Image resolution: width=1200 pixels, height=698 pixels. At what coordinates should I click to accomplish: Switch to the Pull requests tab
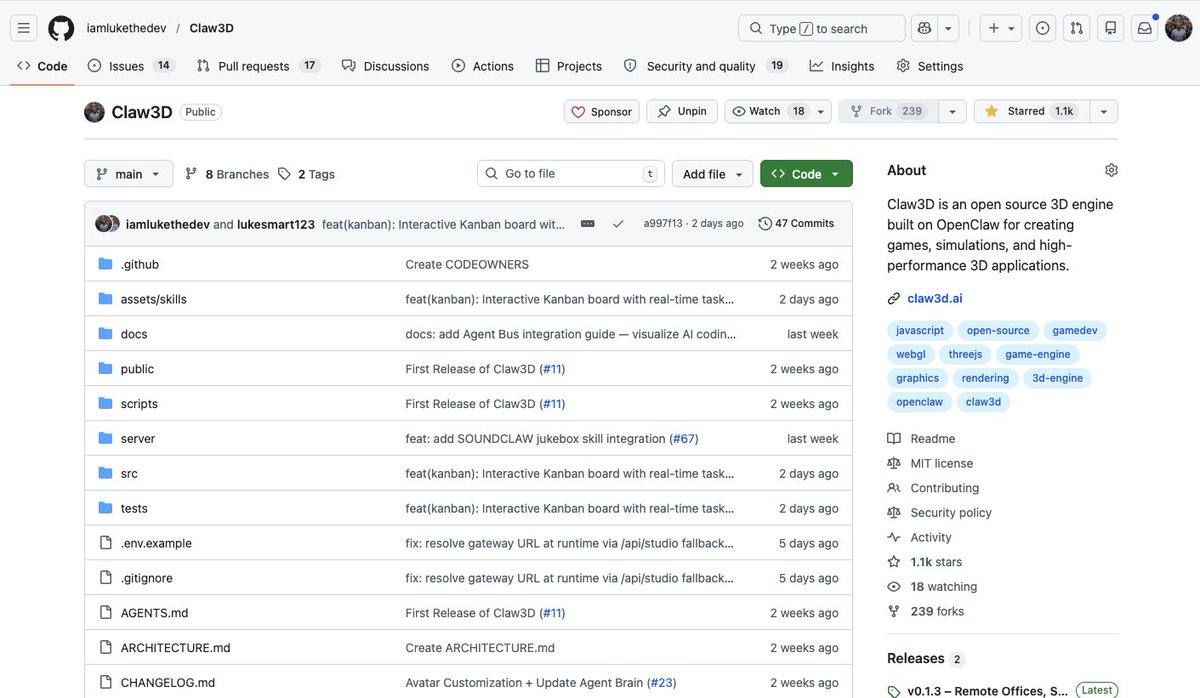pyautogui.click(x=258, y=66)
